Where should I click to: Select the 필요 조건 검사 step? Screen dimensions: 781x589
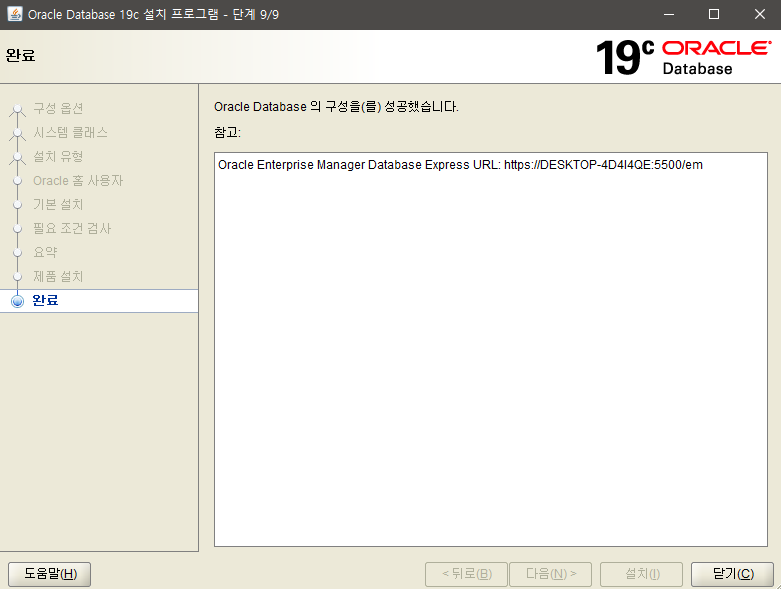pos(72,228)
